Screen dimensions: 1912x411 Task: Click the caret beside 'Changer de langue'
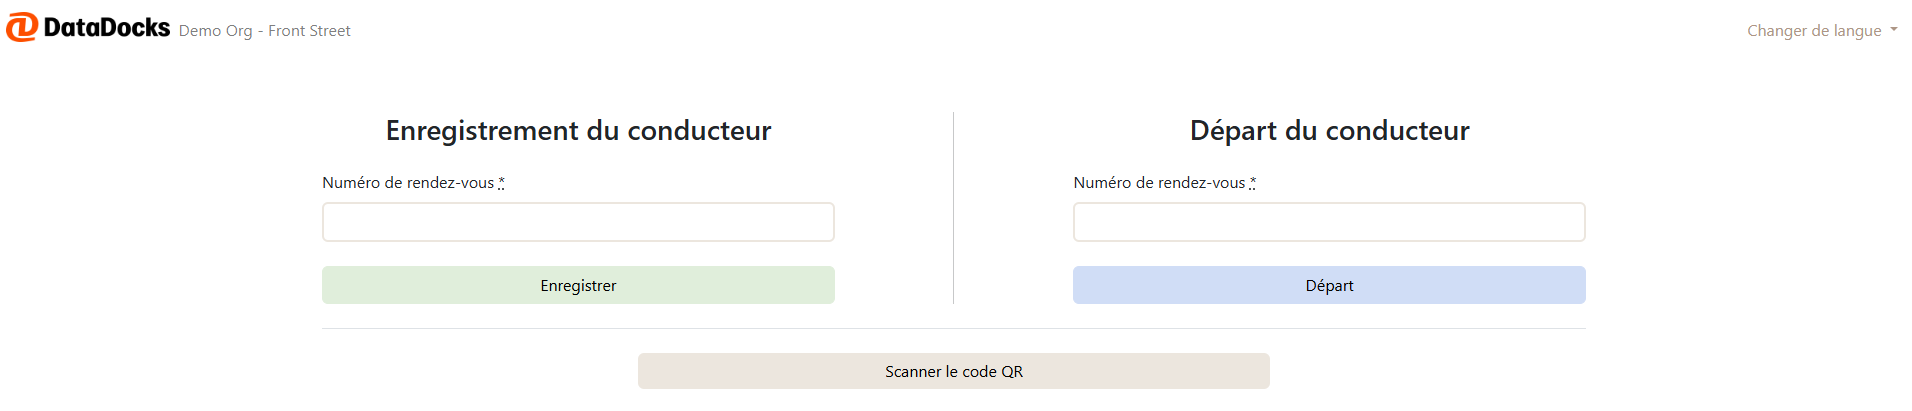[1893, 30]
